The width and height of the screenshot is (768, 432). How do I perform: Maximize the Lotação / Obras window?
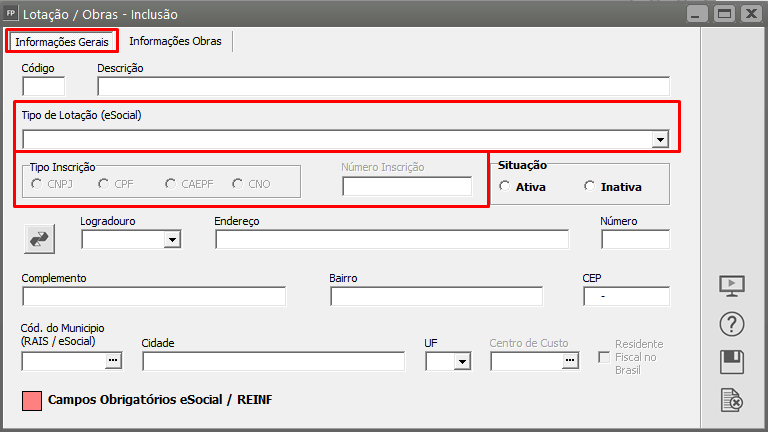(x=724, y=13)
